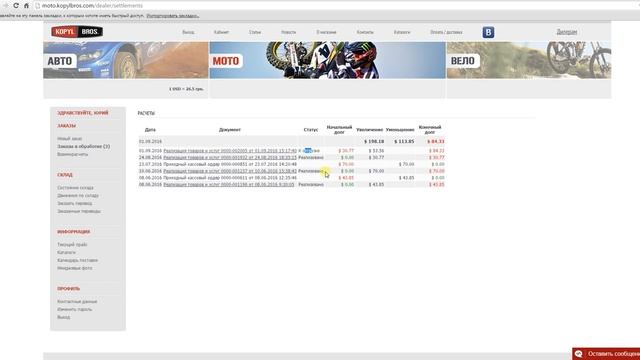Click the Дилерам link in header
This screenshot has height=360, width=640.
click(x=567, y=32)
